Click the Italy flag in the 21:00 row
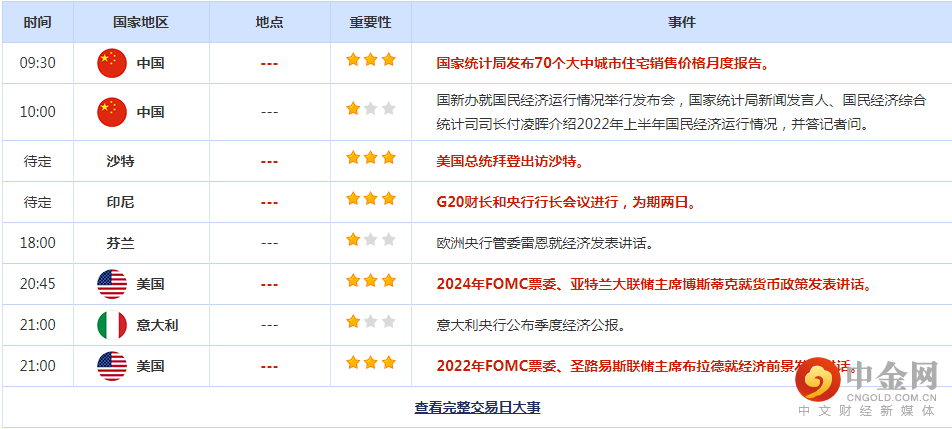The width and height of the screenshot is (952, 429). [x=112, y=325]
